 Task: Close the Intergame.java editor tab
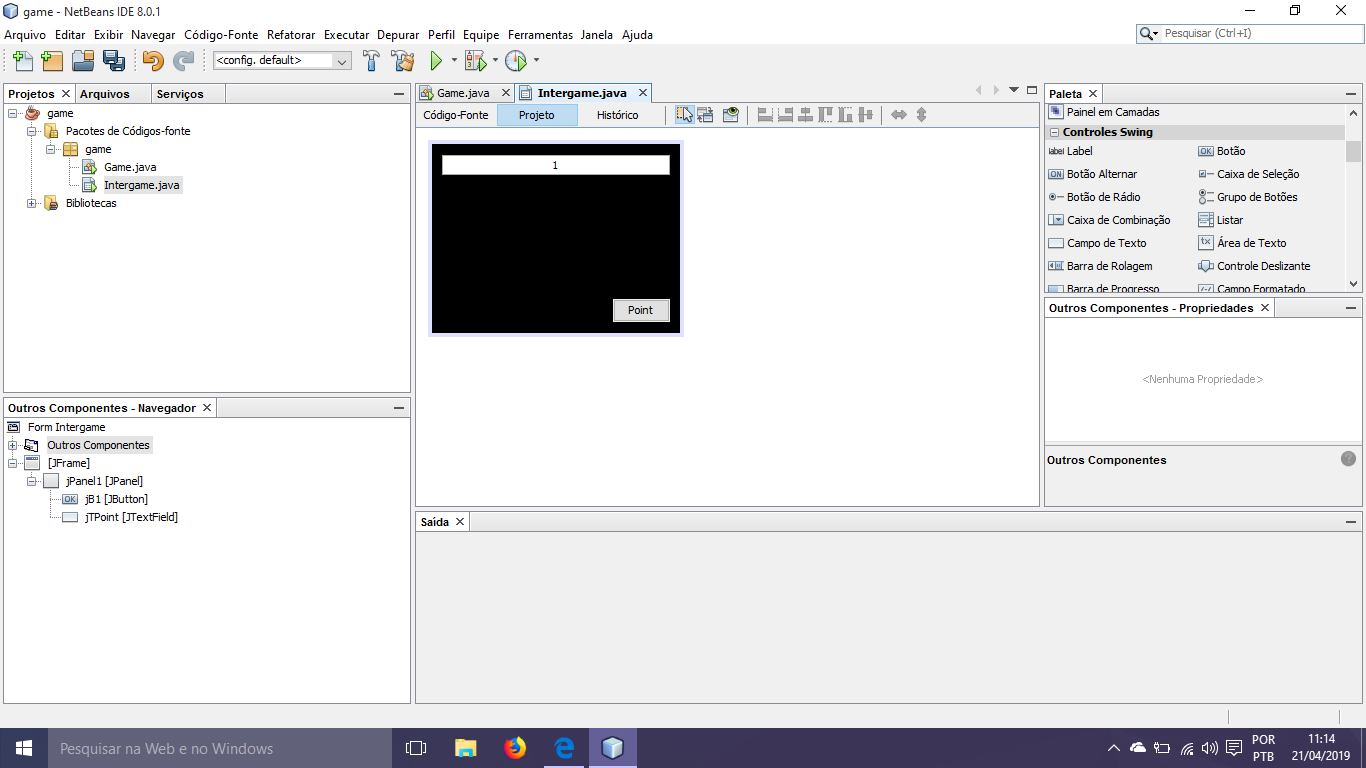[x=642, y=93]
